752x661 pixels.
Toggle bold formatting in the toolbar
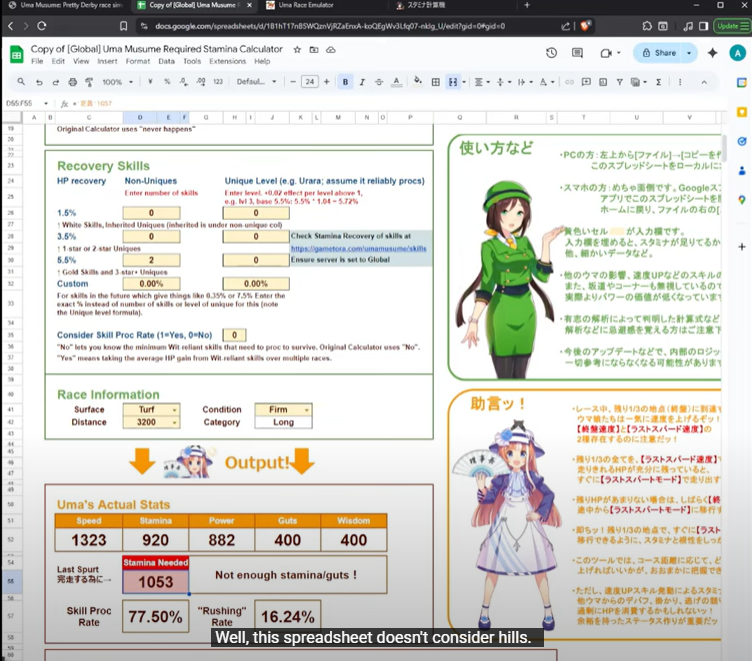coord(346,82)
